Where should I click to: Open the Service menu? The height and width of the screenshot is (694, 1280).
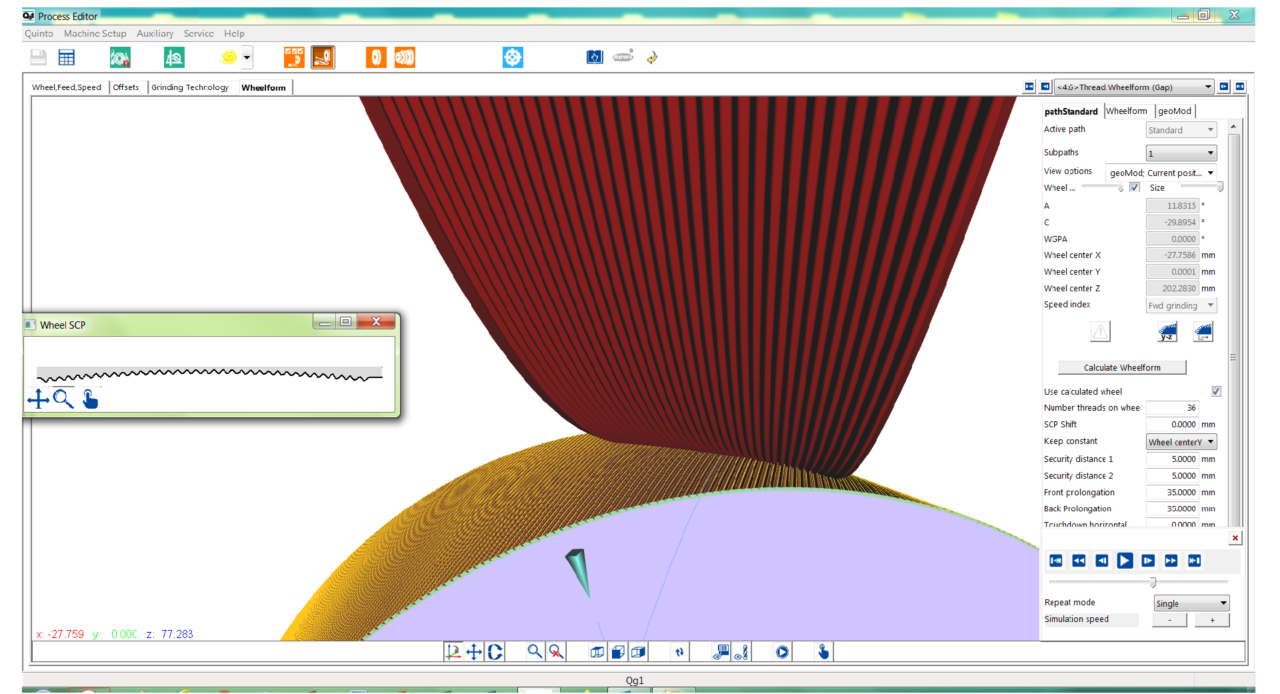pyautogui.click(x=199, y=34)
